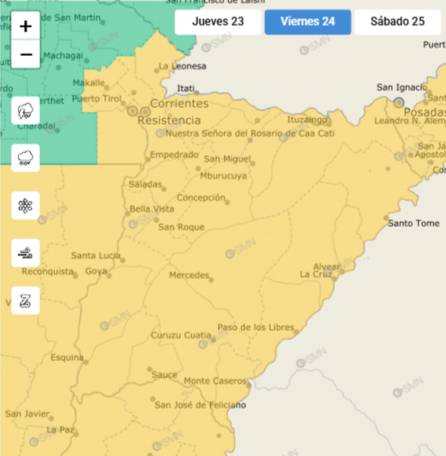The image size is (446, 456).
Task: Click the La Paz label
Action: pyautogui.click(x=60, y=430)
